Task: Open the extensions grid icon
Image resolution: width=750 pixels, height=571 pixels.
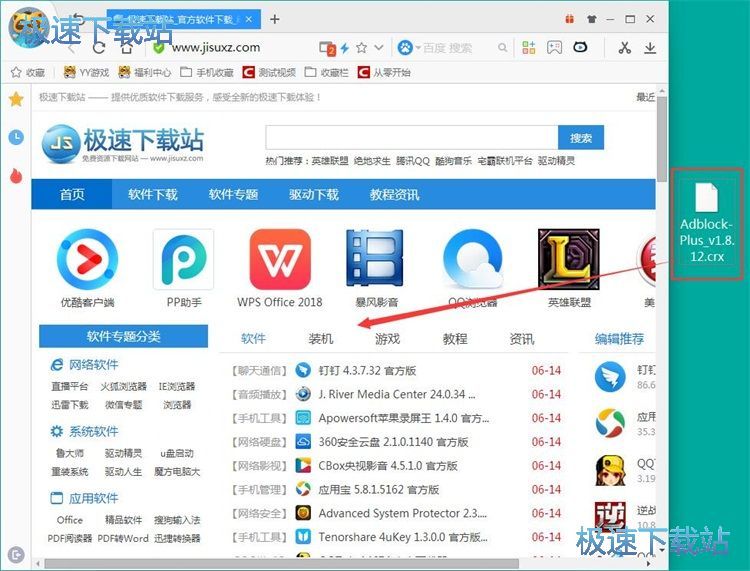Action: click(529, 47)
